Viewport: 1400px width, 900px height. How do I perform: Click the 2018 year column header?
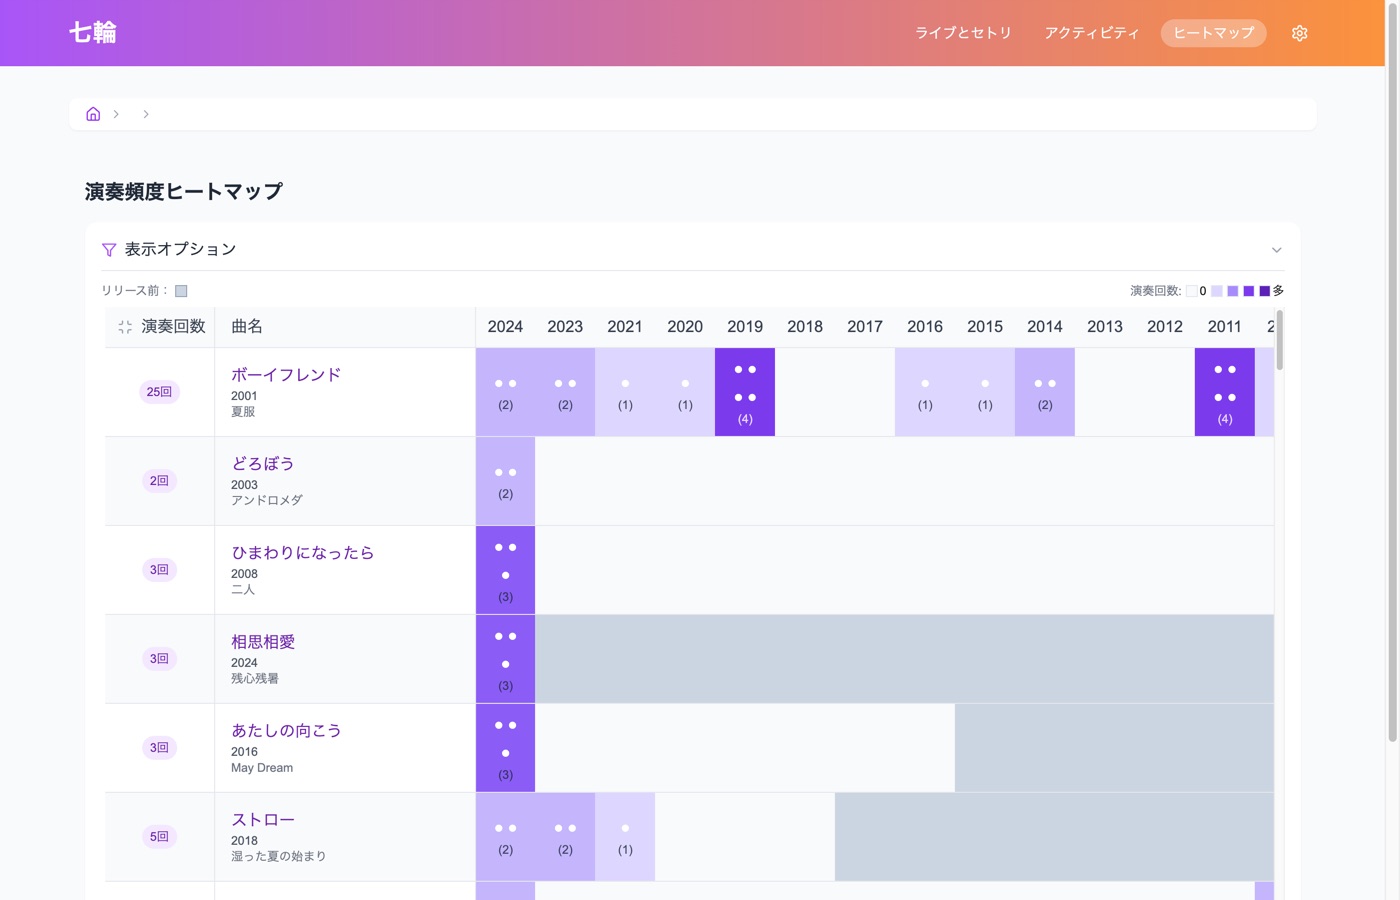805,327
